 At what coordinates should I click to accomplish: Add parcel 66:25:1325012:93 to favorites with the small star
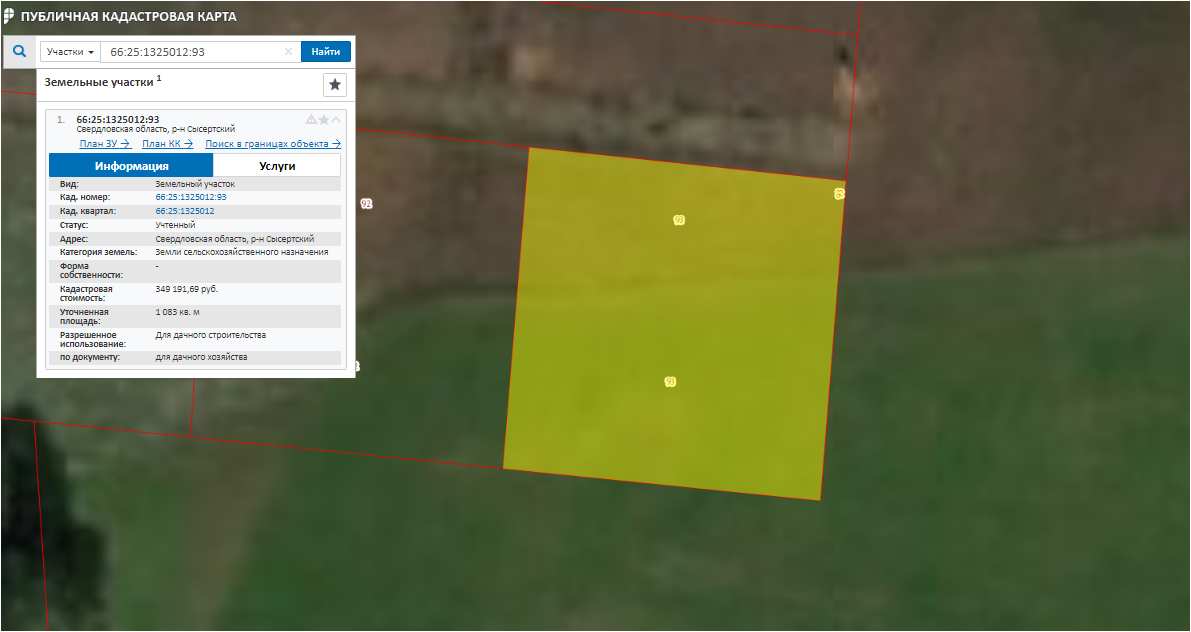click(x=323, y=120)
